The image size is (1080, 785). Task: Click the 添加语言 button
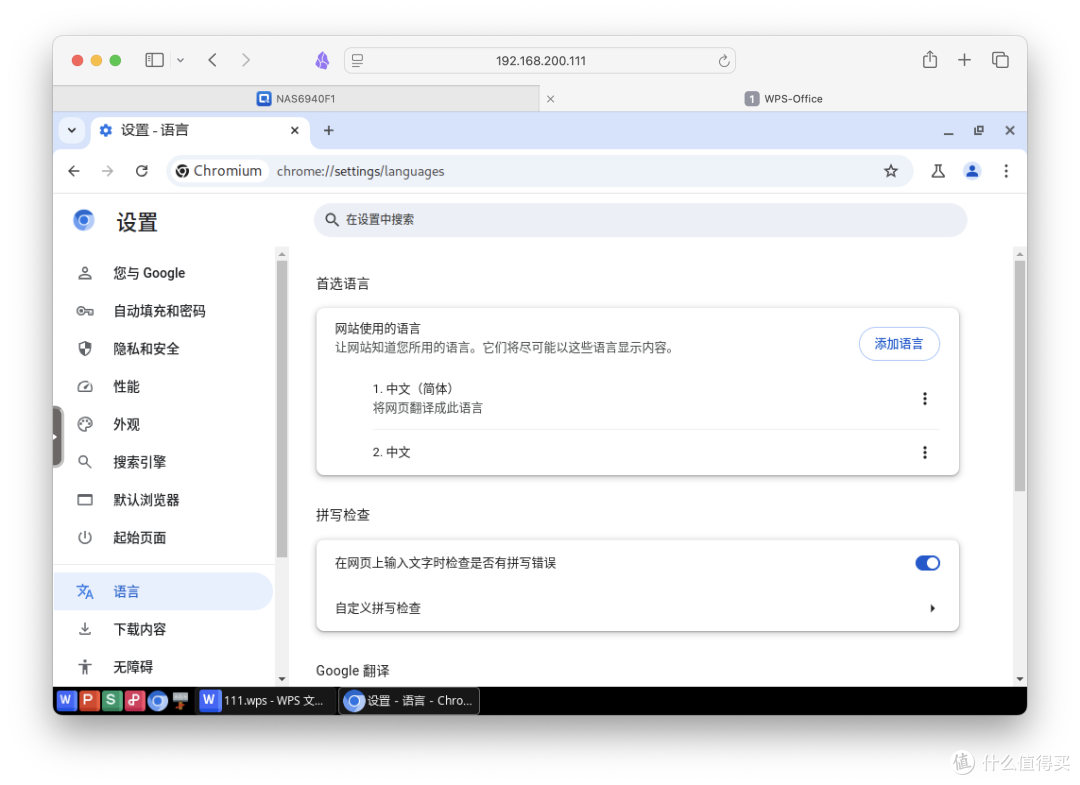pyautogui.click(x=898, y=343)
